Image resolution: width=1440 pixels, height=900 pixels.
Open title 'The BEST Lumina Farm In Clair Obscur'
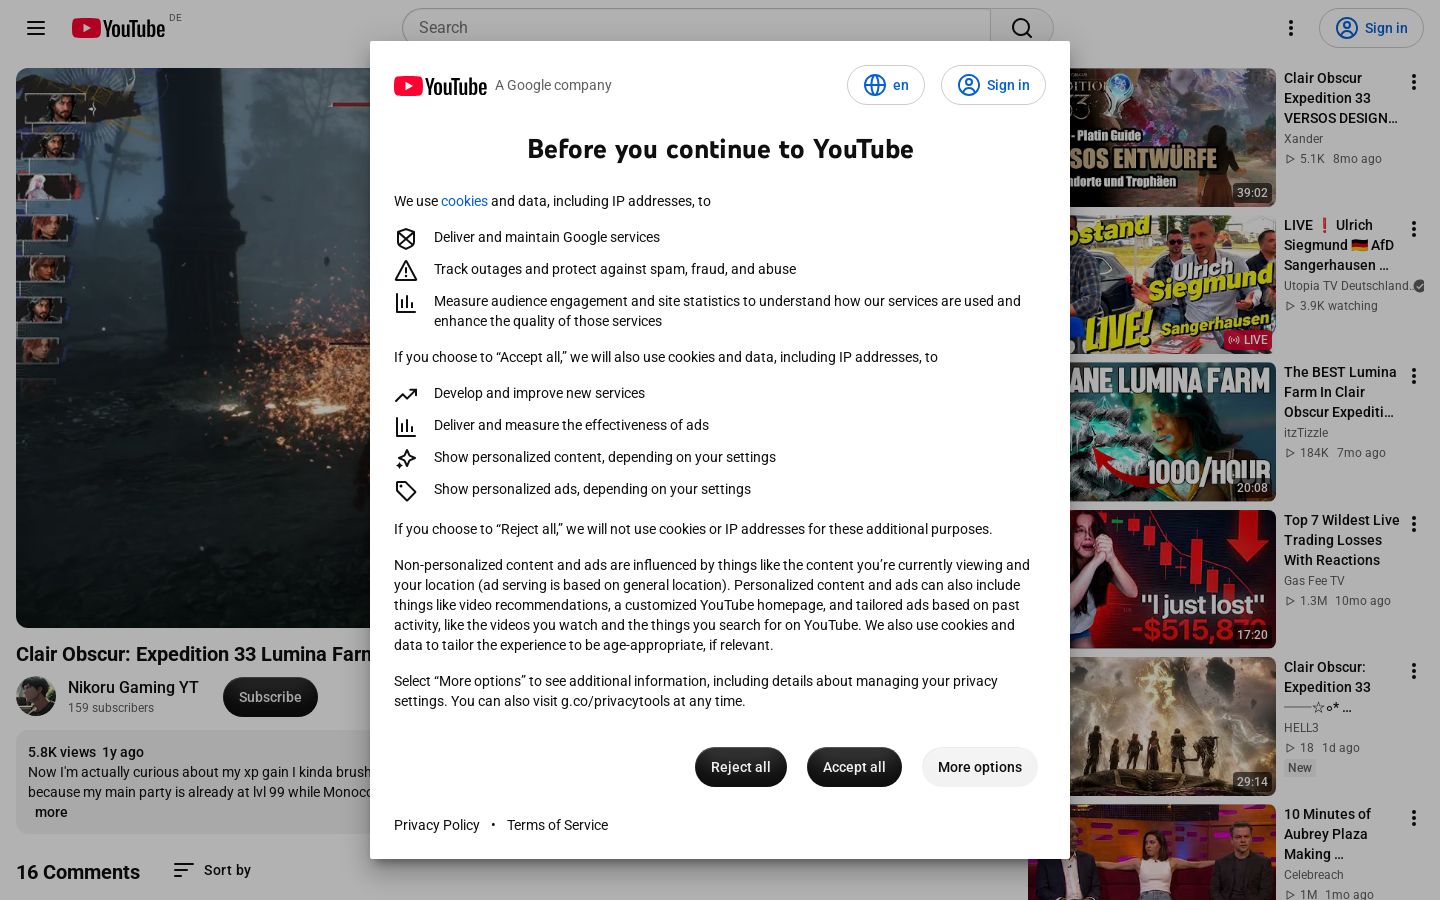pos(1340,392)
